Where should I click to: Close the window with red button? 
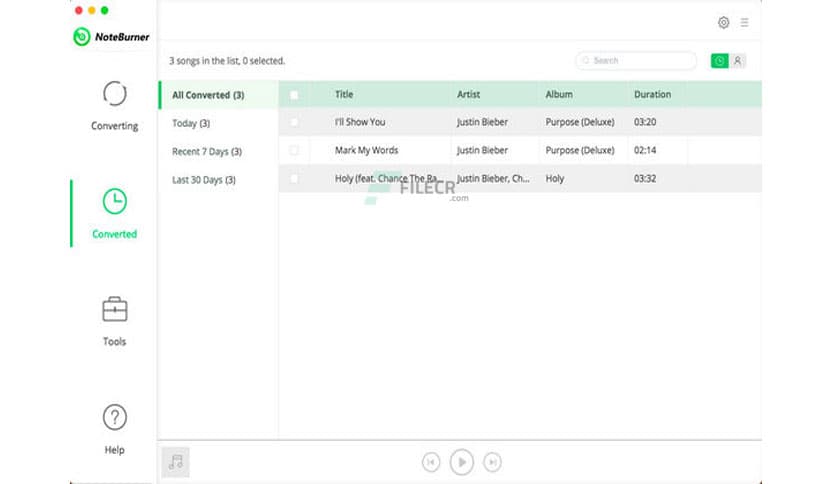[79, 10]
